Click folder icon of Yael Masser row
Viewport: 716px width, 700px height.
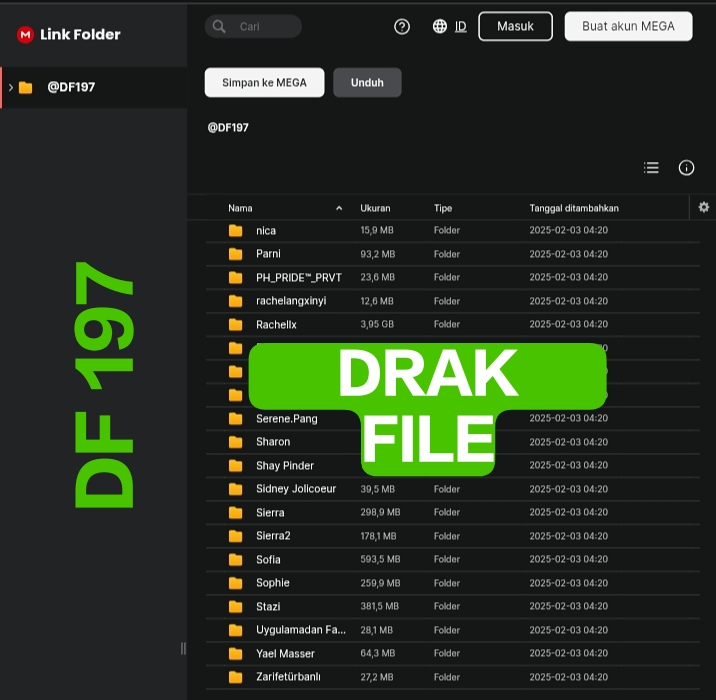[x=236, y=653]
